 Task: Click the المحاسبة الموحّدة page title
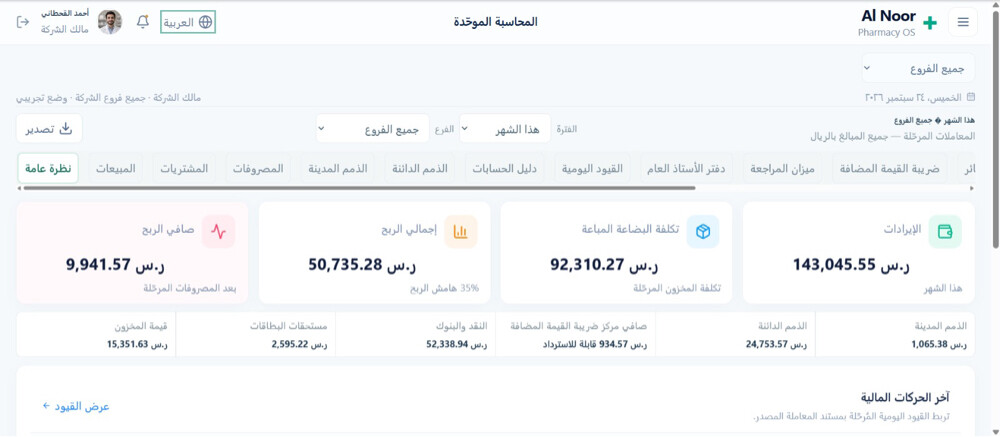coord(496,22)
